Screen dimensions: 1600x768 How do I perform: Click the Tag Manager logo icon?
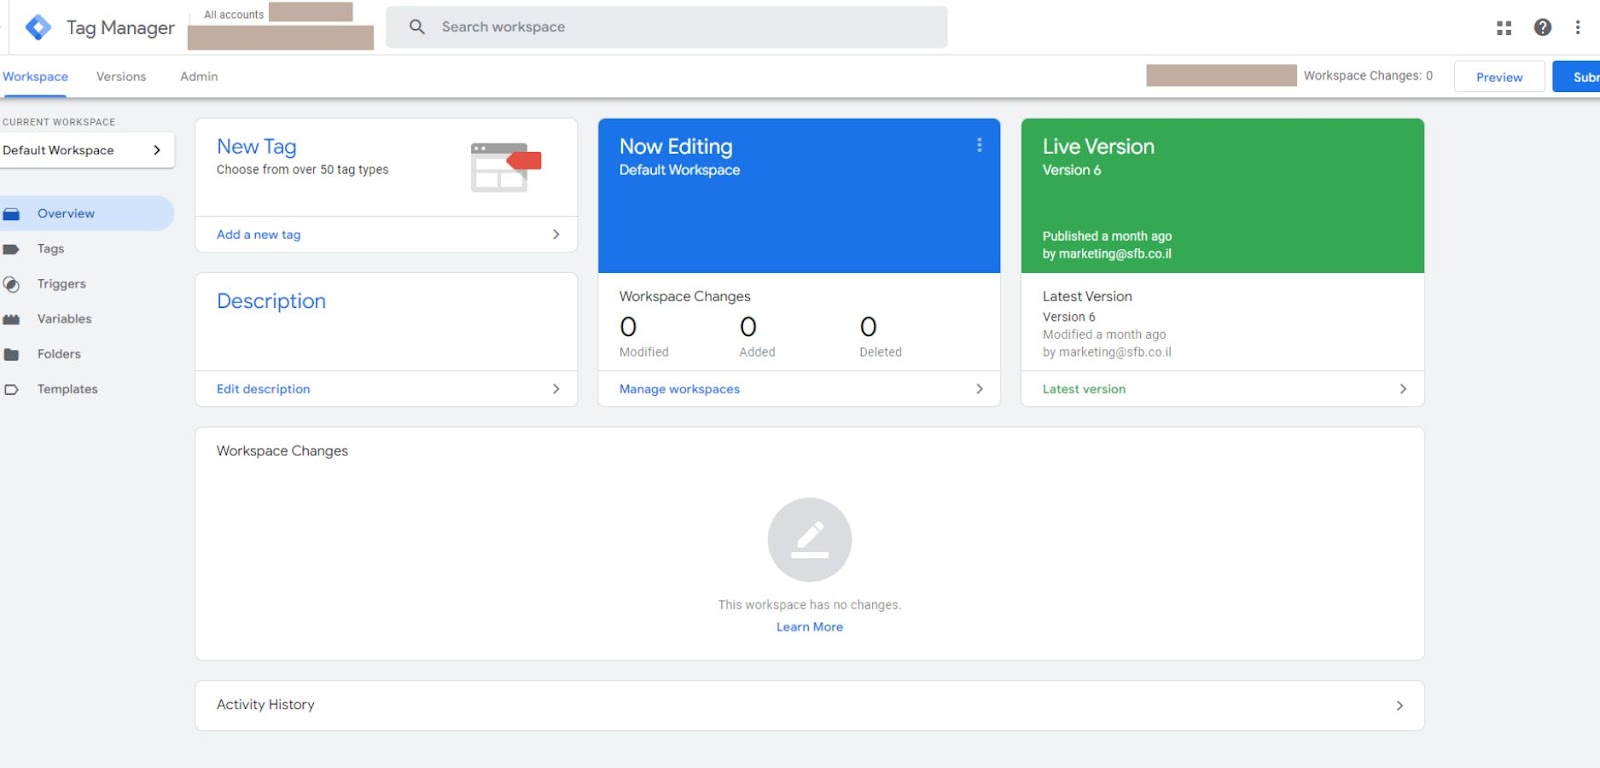pyautogui.click(x=38, y=27)
